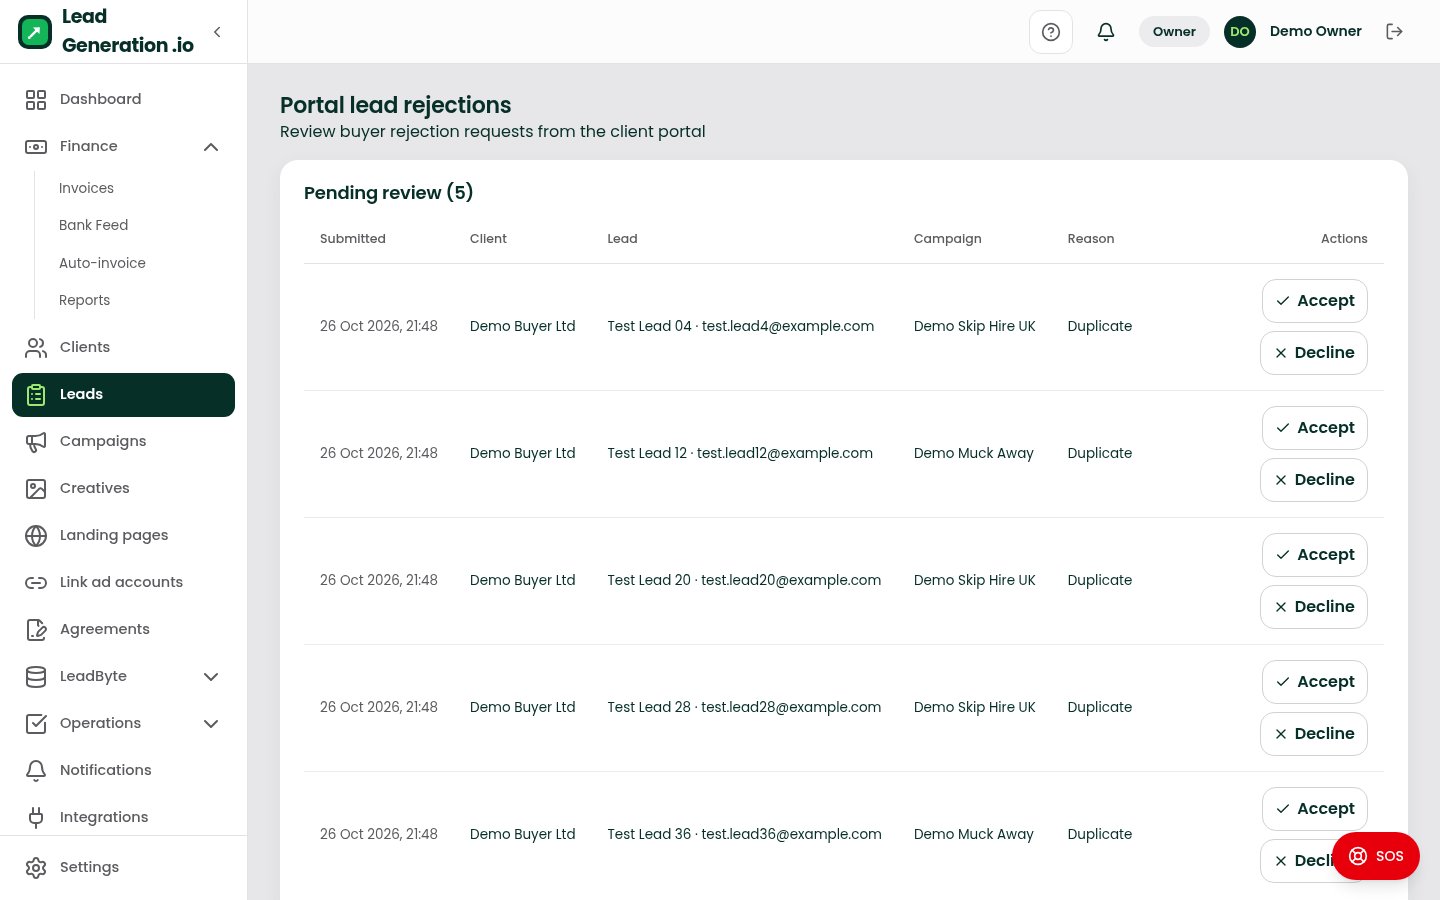Click the Pending review (5) heading
Image resolution: width=1440 pixels, height=900 pixels.
[388, 192]
